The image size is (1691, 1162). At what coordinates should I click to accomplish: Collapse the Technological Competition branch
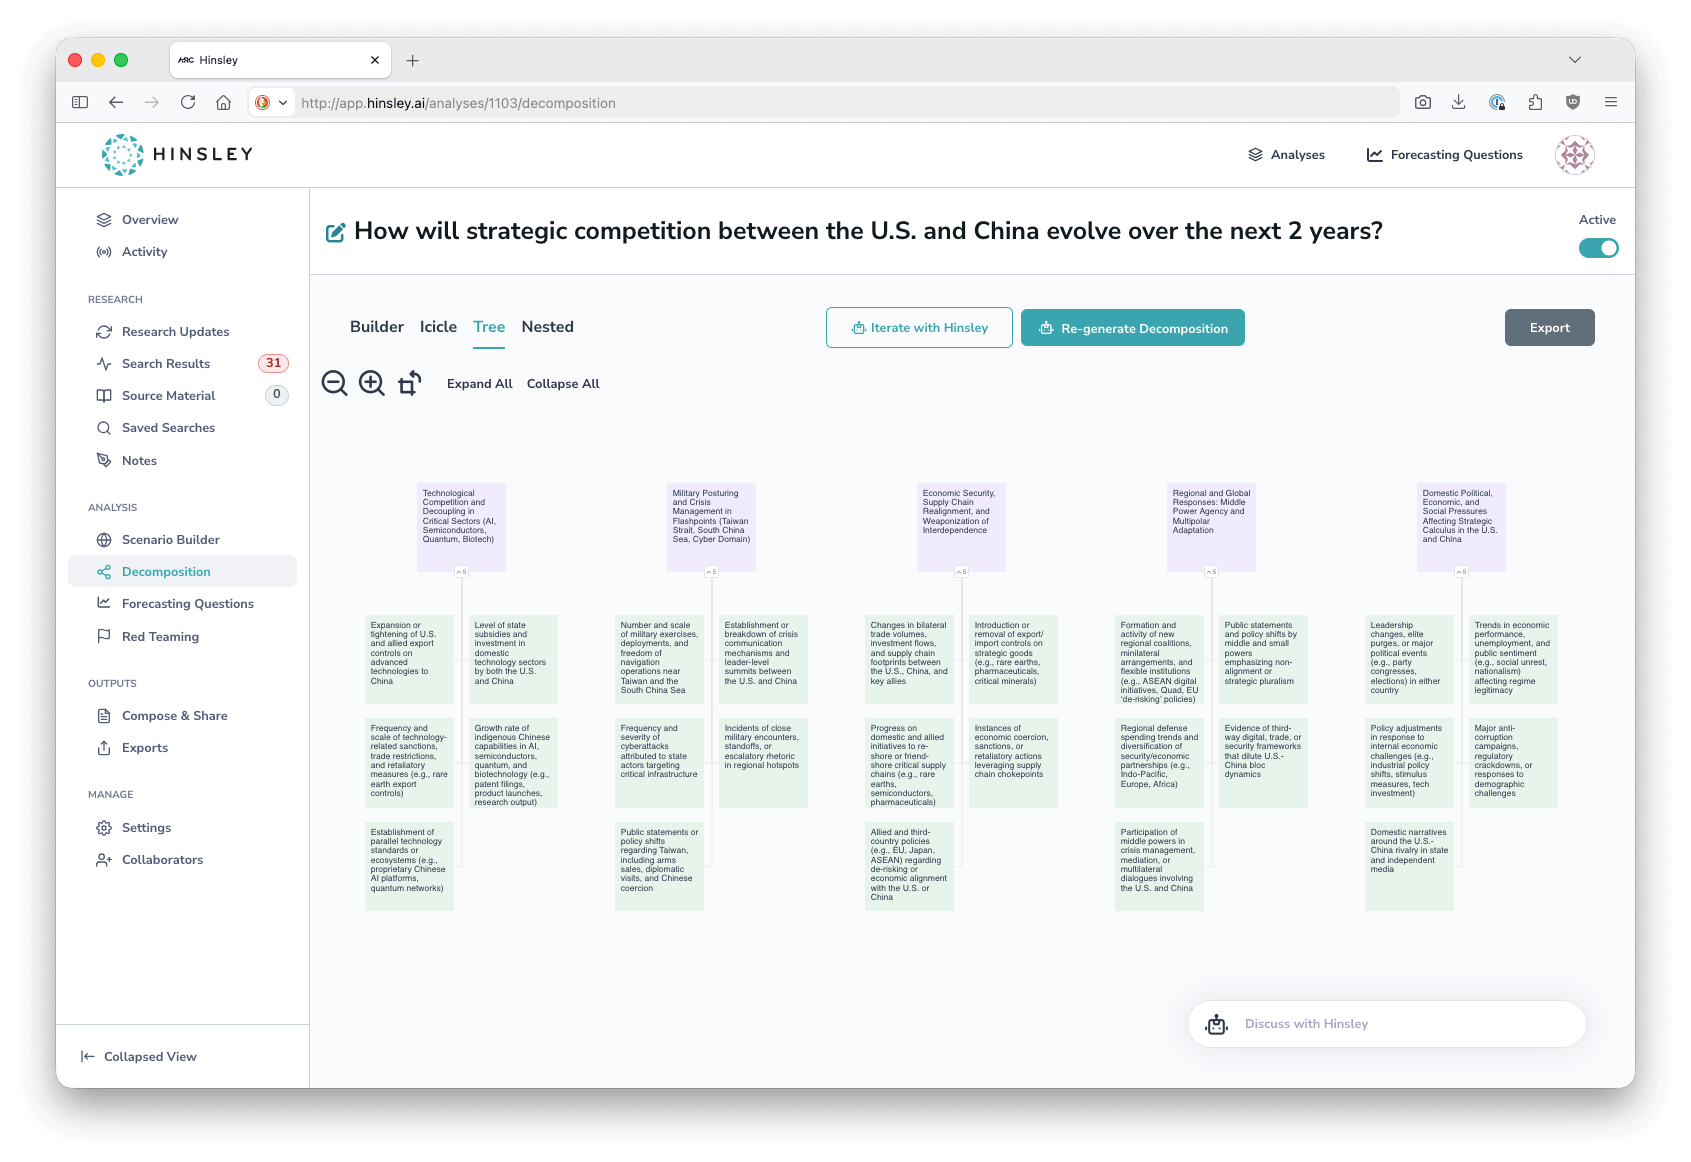pos(460,571)
